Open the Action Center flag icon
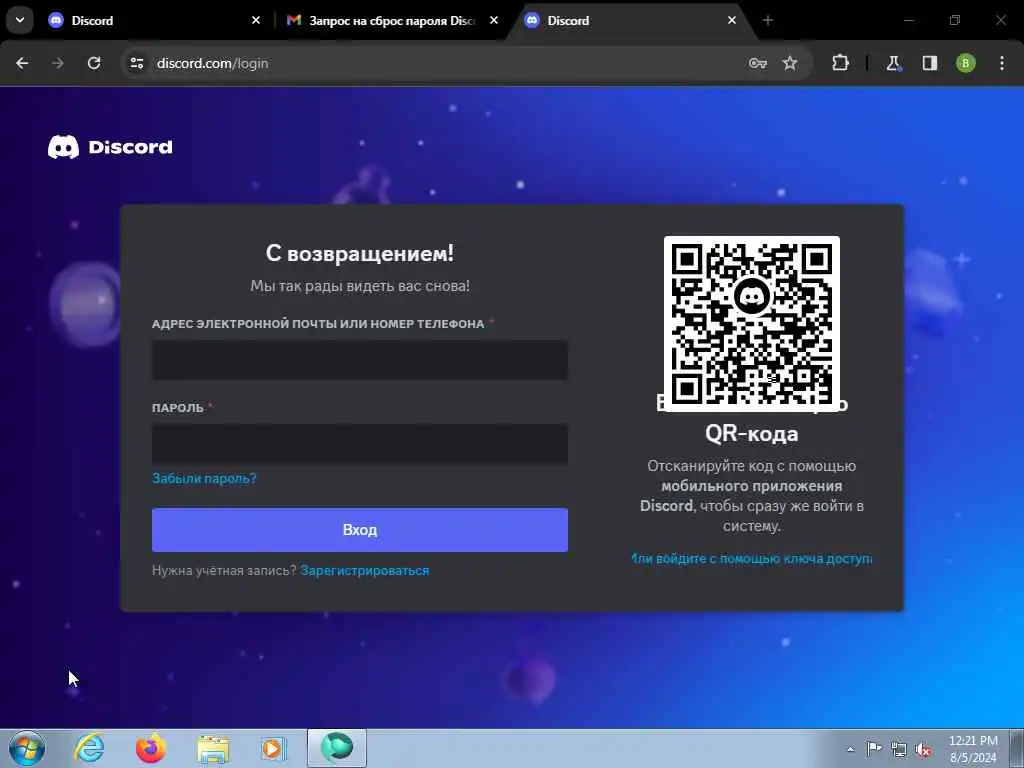The image size is (1024, 768). 874,748
